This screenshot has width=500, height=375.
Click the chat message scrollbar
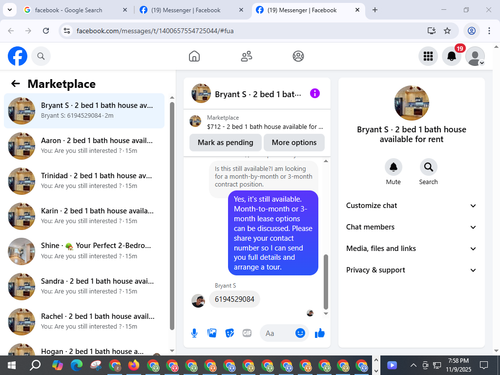[326, 282]
